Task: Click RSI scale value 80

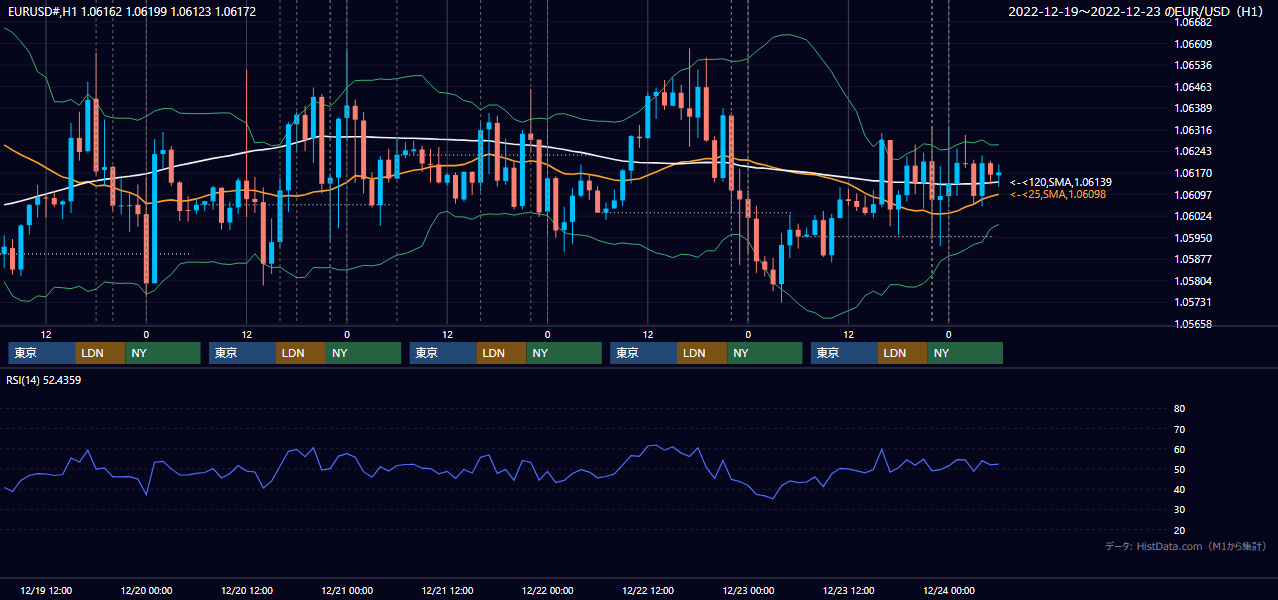Action: [1179, 409]
